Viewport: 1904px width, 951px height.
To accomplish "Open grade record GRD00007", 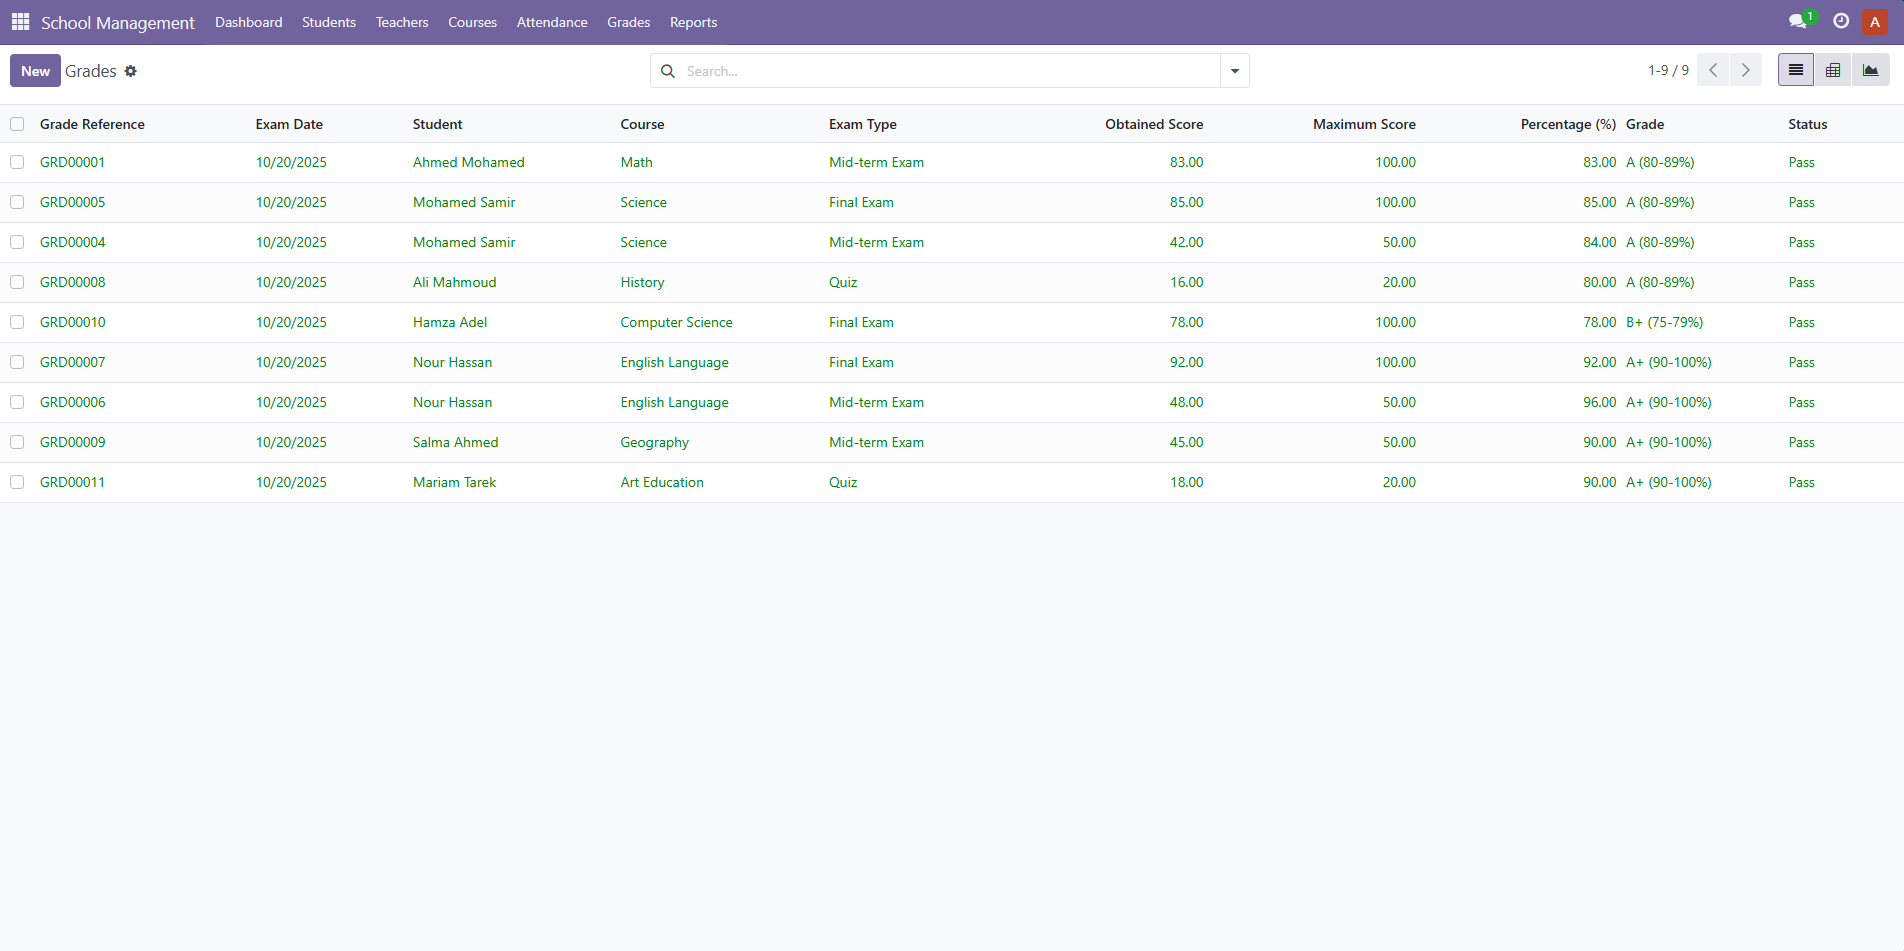I will click(x=73, y=362).
